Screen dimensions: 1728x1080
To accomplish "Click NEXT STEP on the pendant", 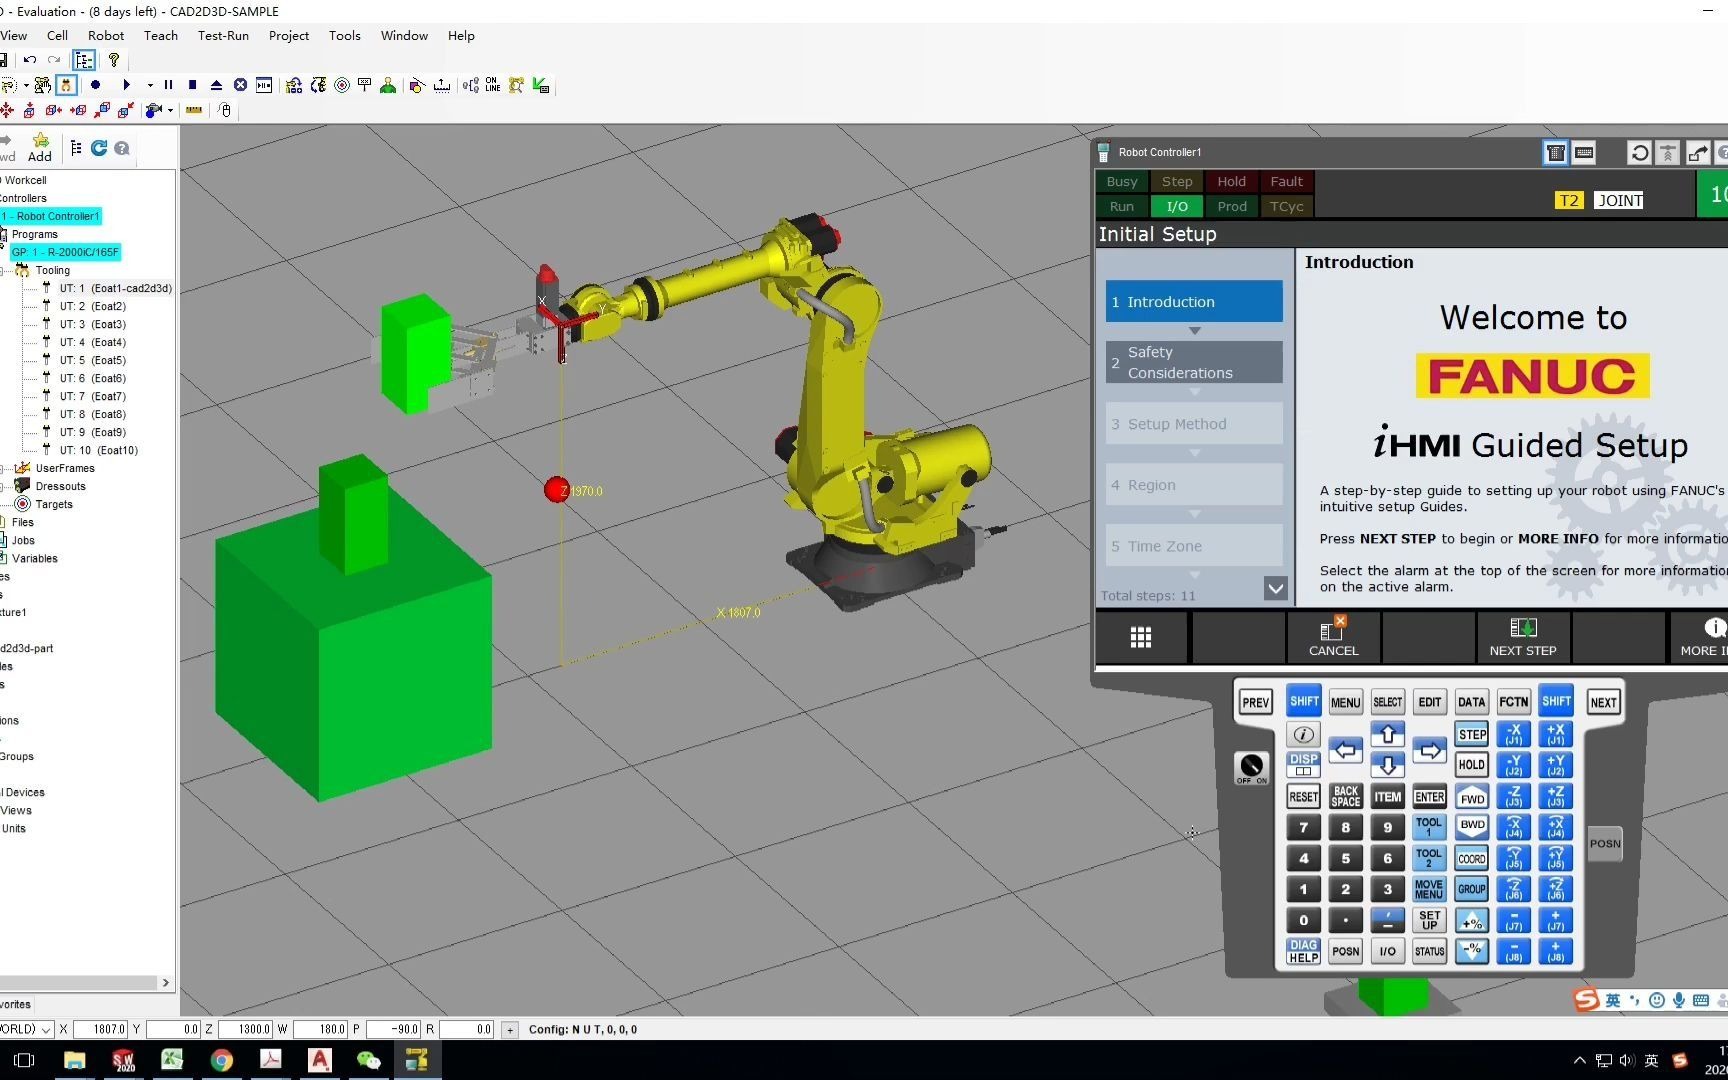I will [x=1523, y=637].
